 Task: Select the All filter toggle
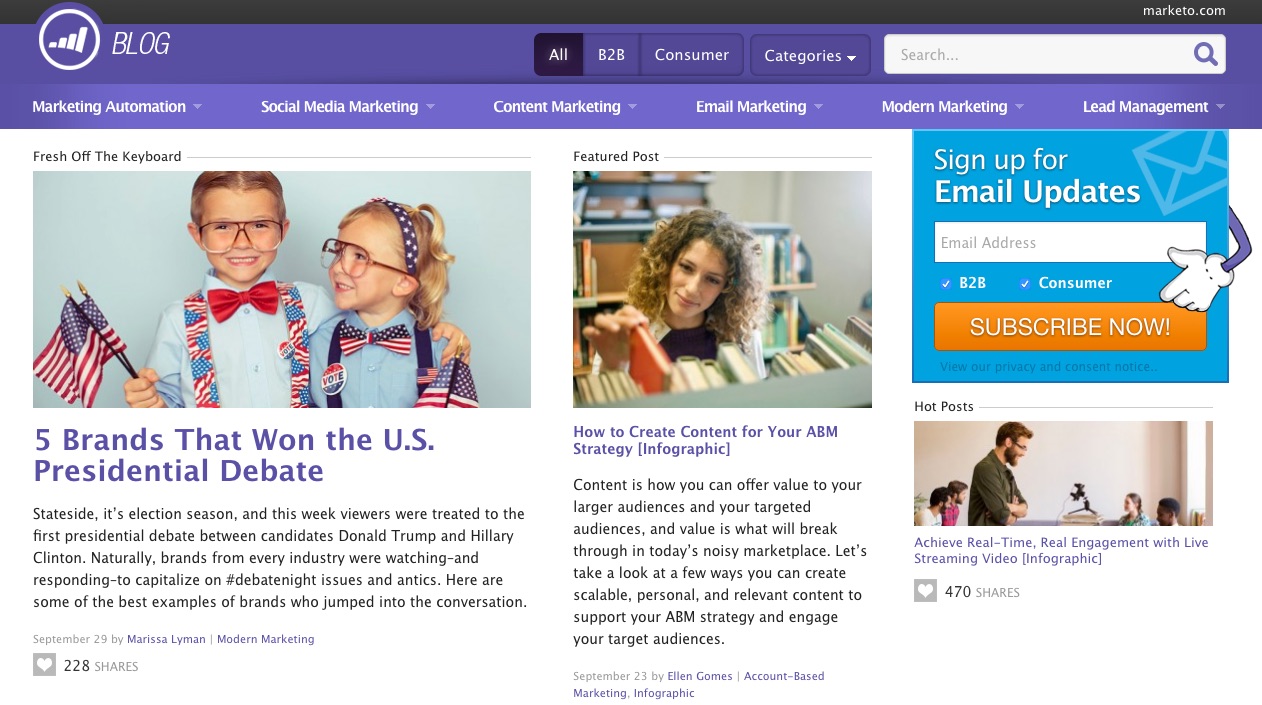[558, 55]
